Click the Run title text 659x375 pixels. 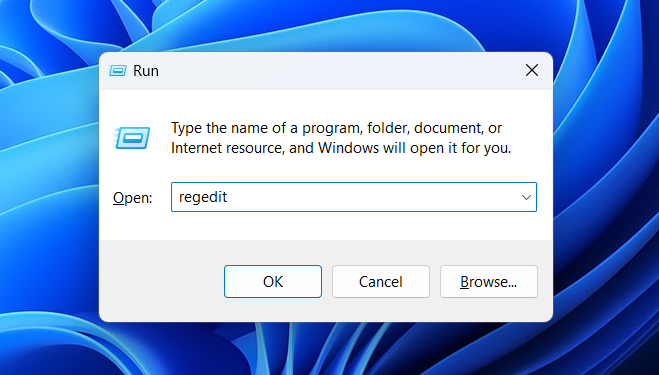pyautogui.click(x=146, y=71)
